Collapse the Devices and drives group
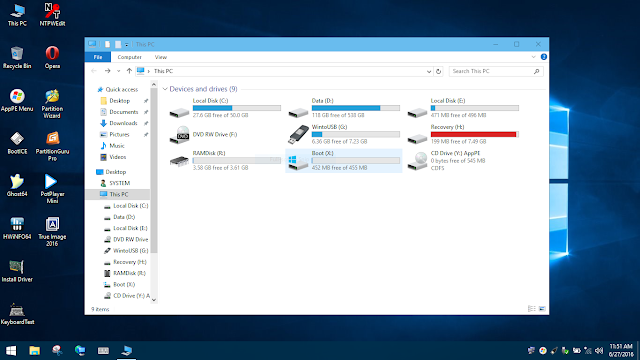640x360 pixels. tap(165, 89)
